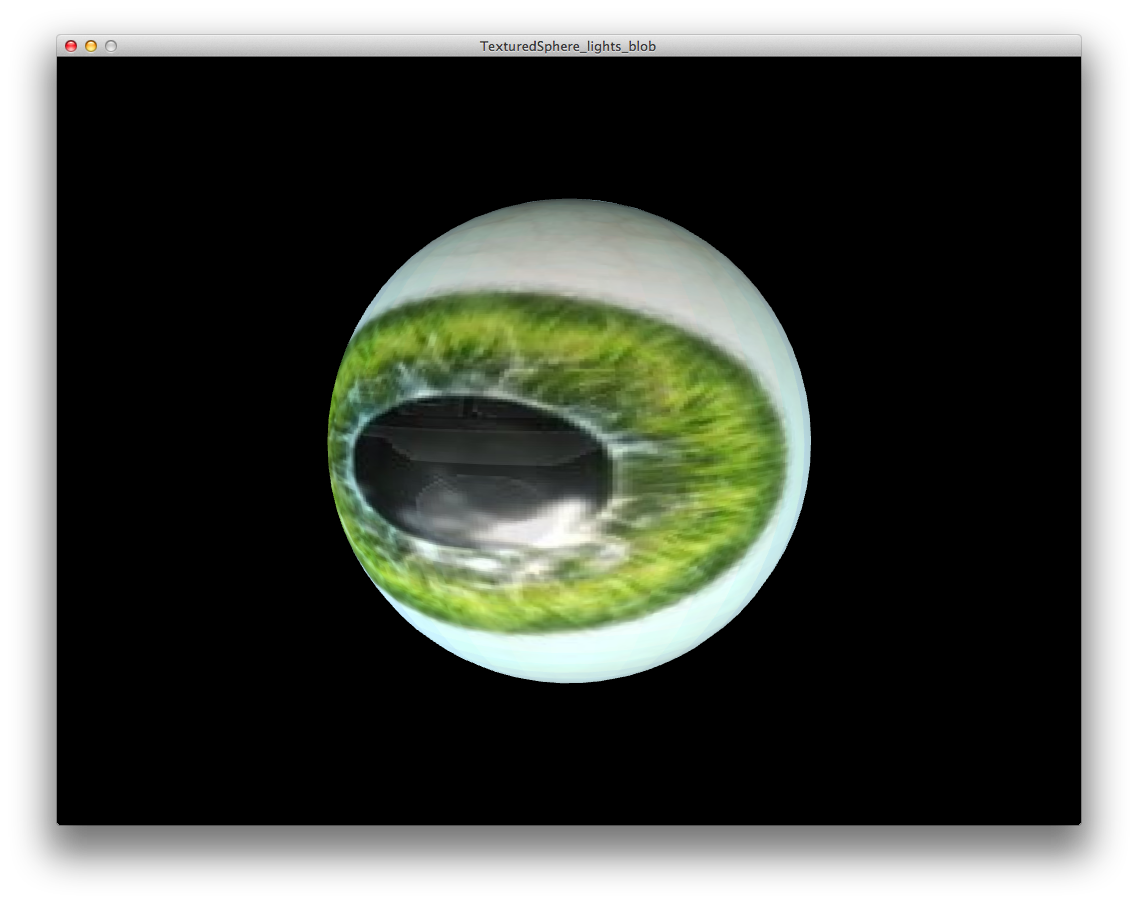Click the dark pupil of the eyeball

pyautogui.click(x=483, y=472)
